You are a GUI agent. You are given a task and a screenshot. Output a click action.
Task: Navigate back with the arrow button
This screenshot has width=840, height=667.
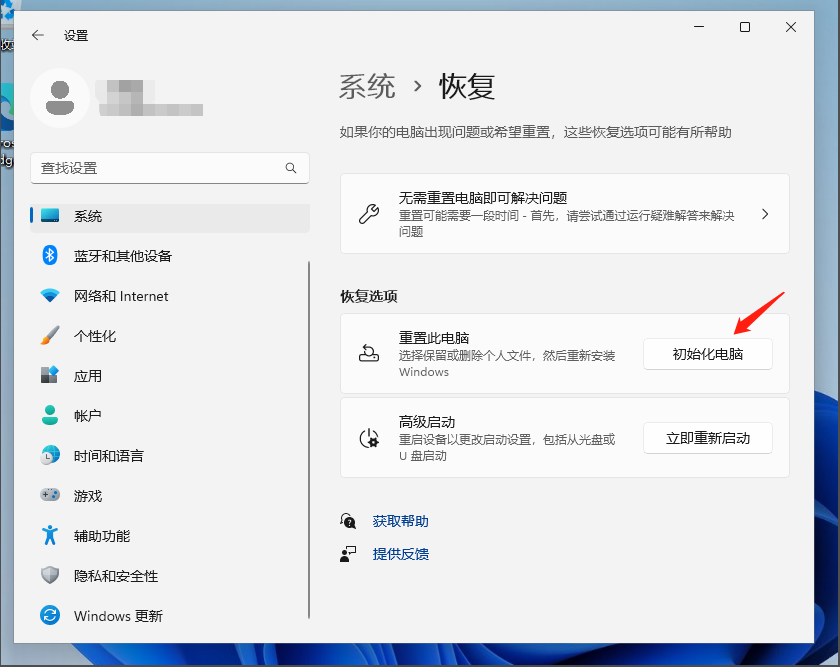point(37,34)
